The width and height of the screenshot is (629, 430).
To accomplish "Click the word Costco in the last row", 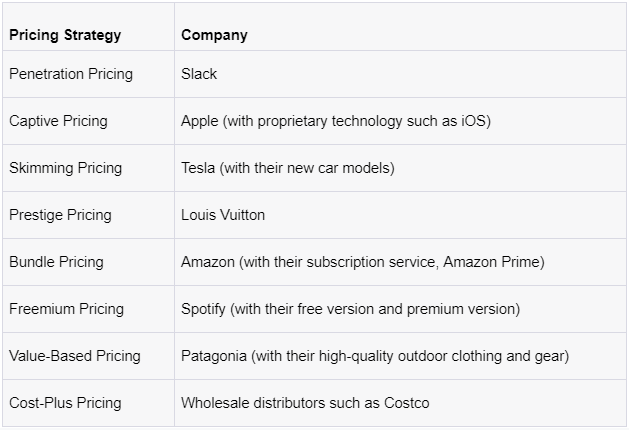I will coord(406,403).
